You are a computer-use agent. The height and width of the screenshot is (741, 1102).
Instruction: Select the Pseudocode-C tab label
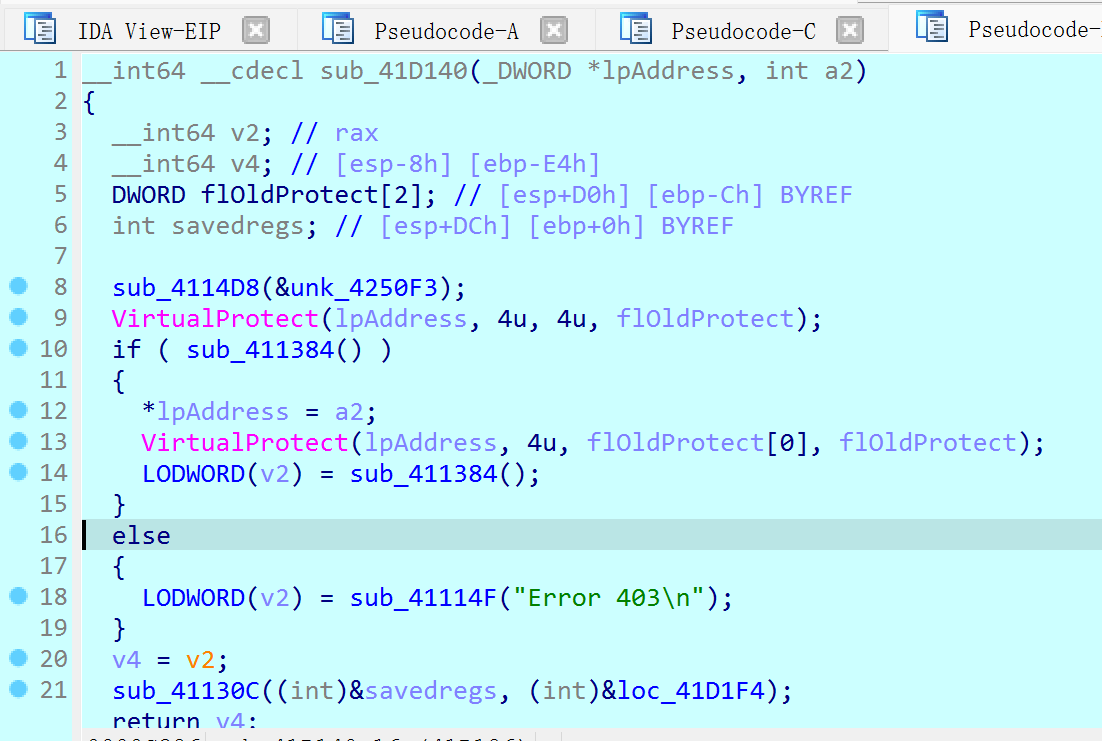click(743, 31)
